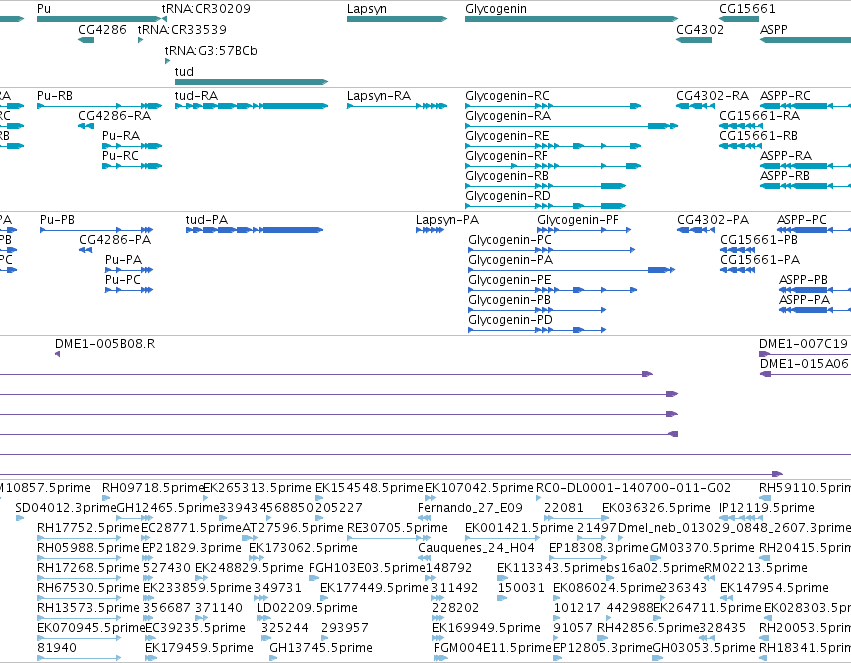
Task: Click transcript 'ASPP-RA'
Action: click(x=786, y=156)
